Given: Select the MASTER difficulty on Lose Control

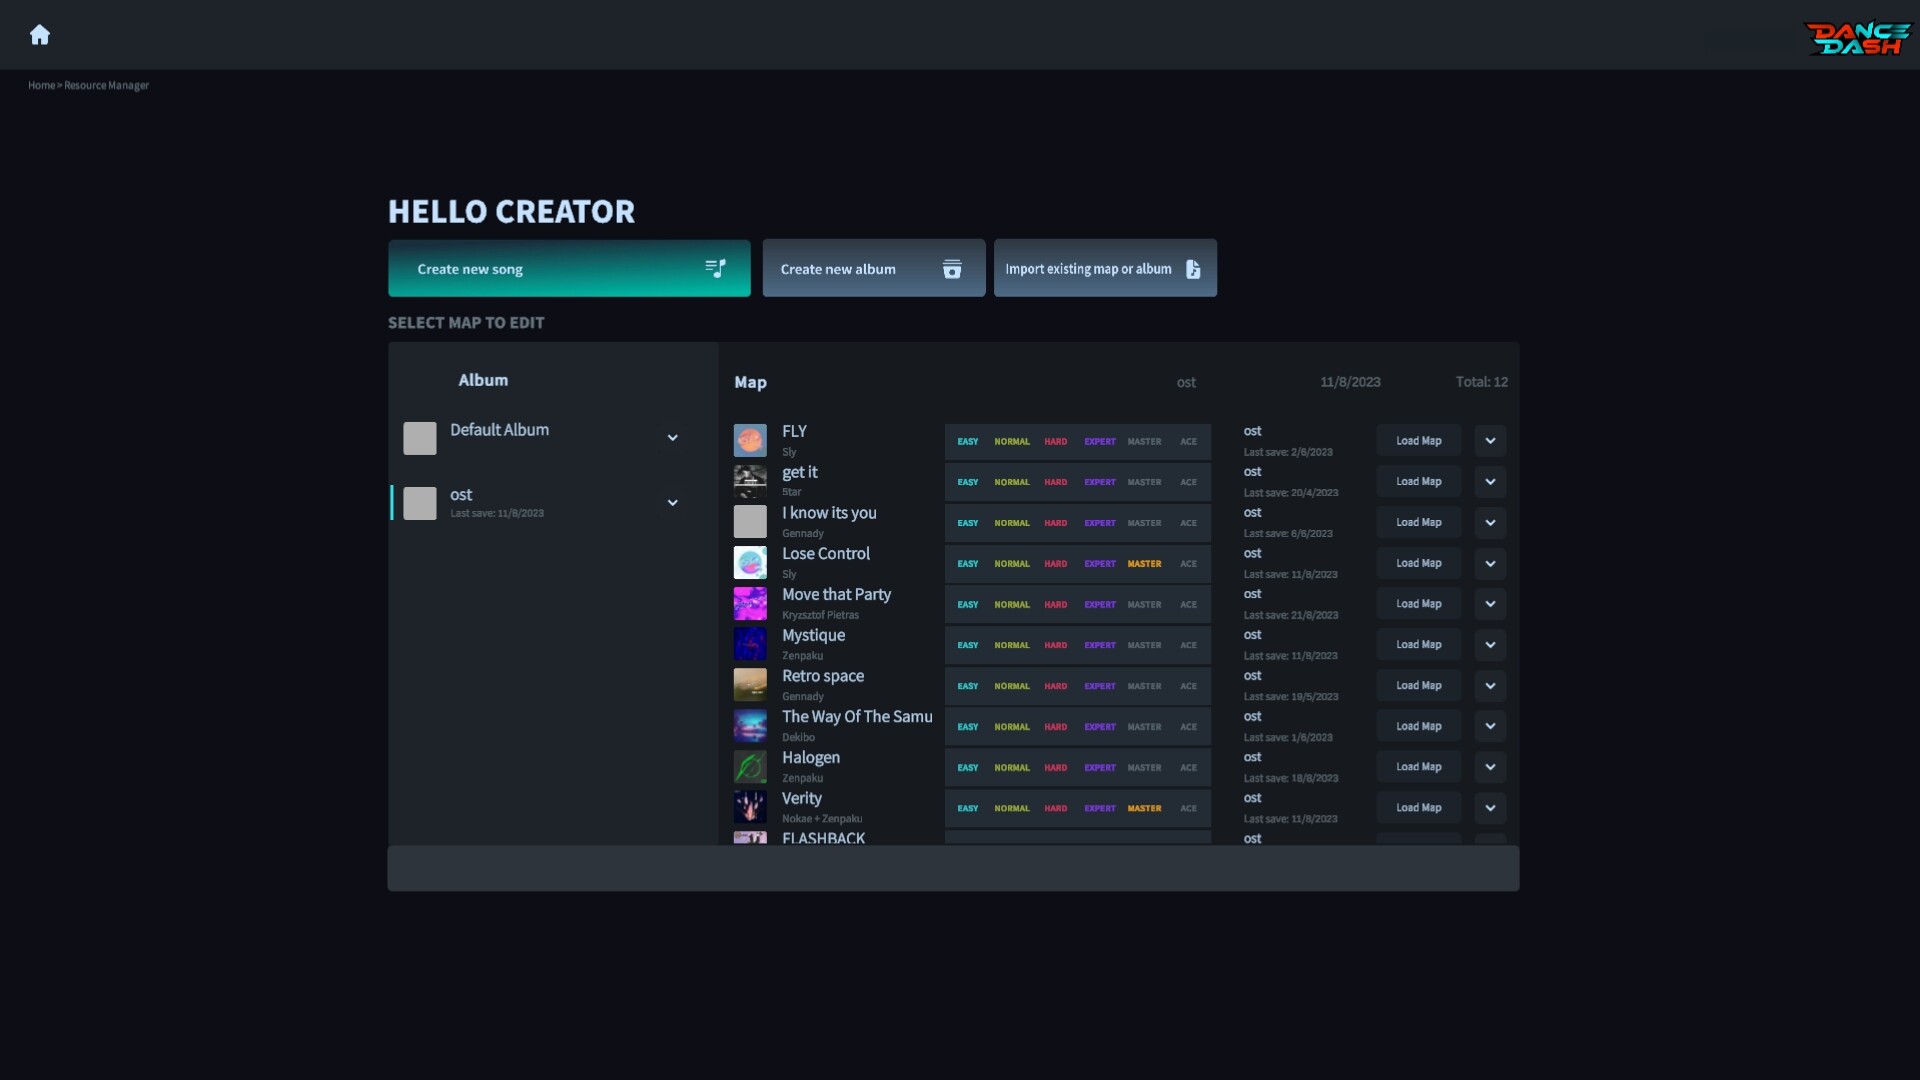Looking at the screenshot, I should [1144, 563].
